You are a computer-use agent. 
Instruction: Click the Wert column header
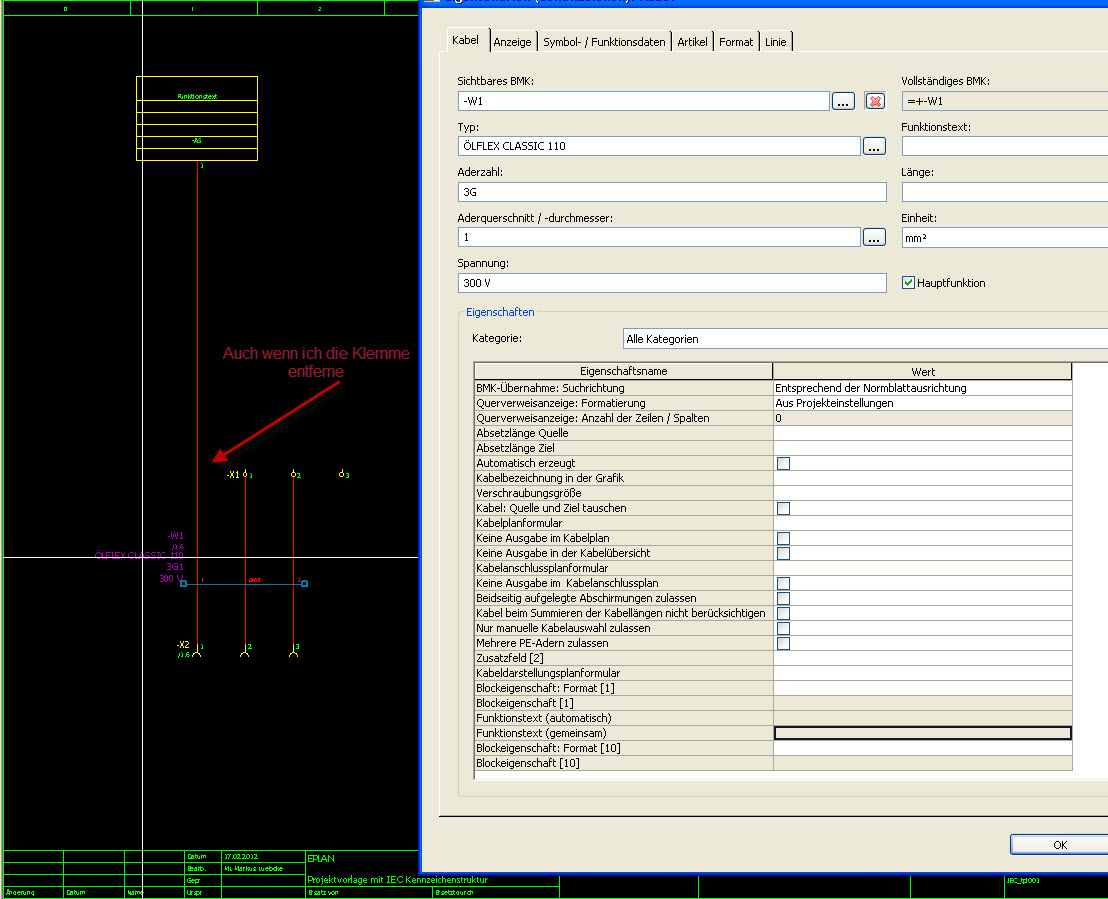(922, 372)
